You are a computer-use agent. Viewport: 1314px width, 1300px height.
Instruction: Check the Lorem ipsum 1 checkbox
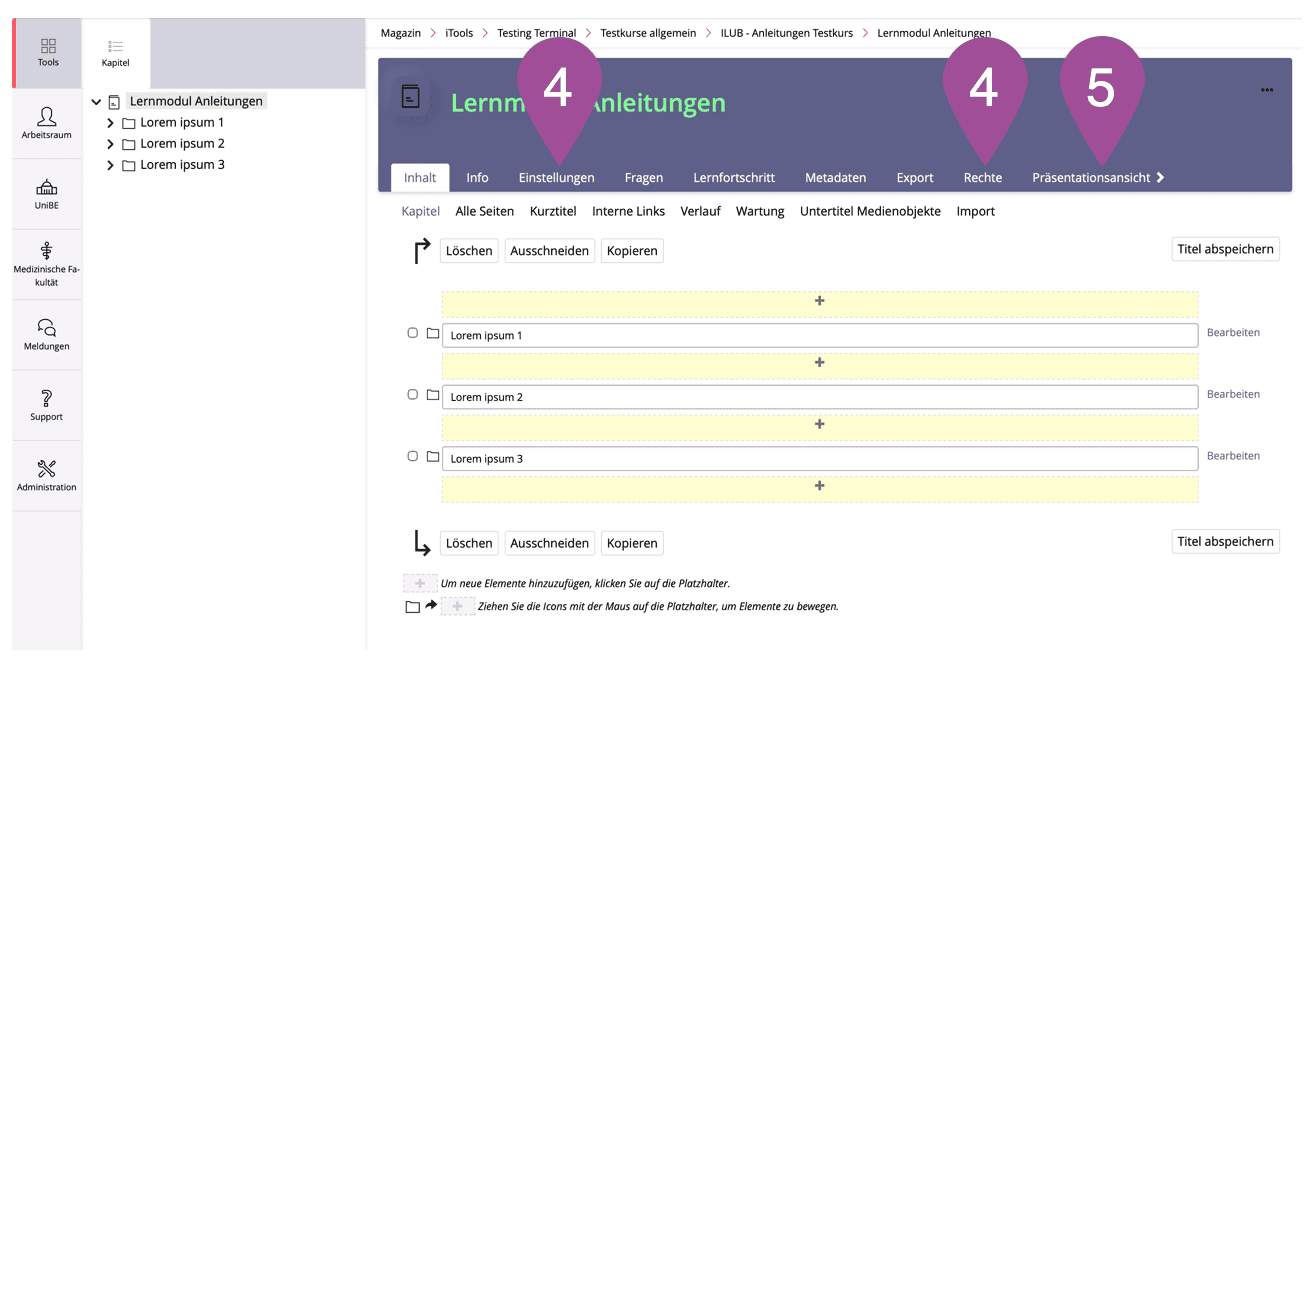tap(412, 333)
